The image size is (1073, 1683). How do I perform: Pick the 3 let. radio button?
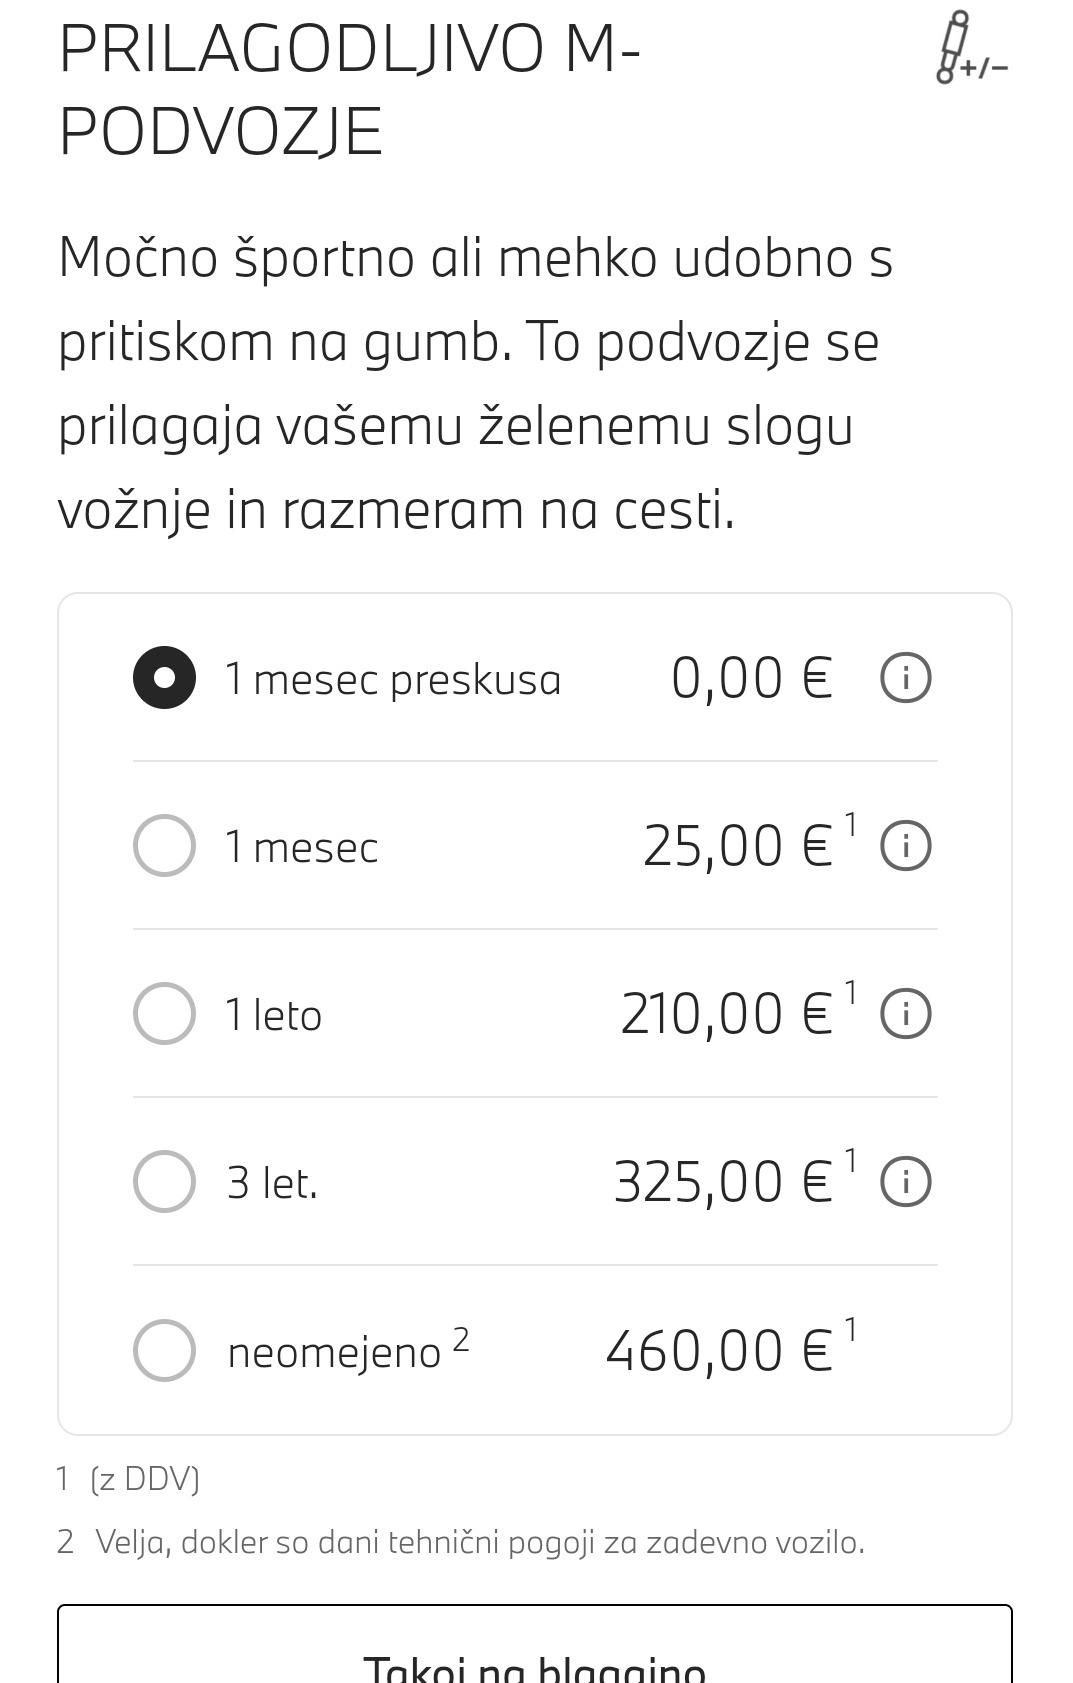coord(164,1182)
